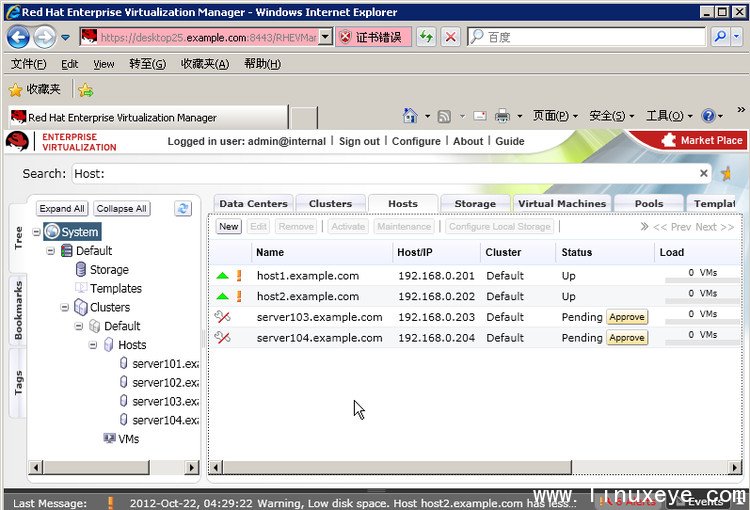Collapse the System tree node
The image size is (750, 510).
[x=36, y=232]
